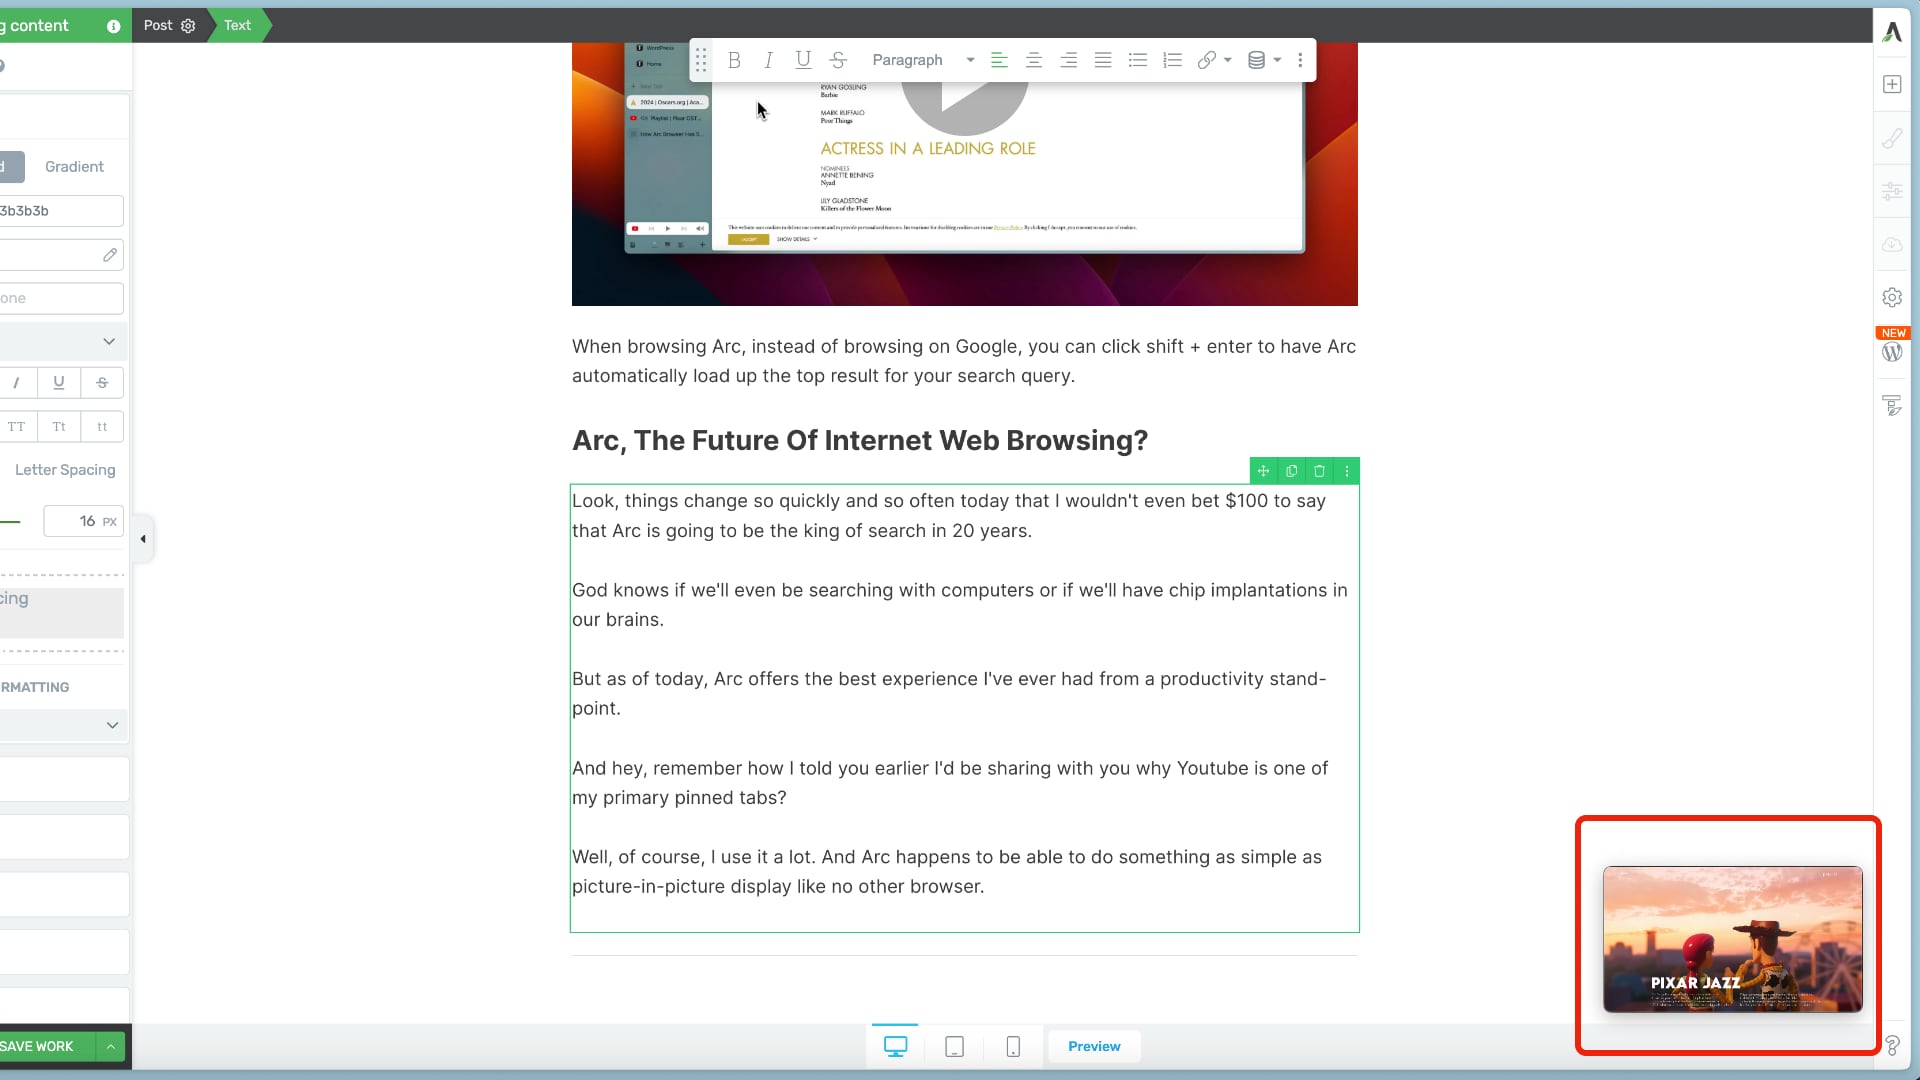Center align the paragraph text

pyautogui.click(x=1034, y=60)
